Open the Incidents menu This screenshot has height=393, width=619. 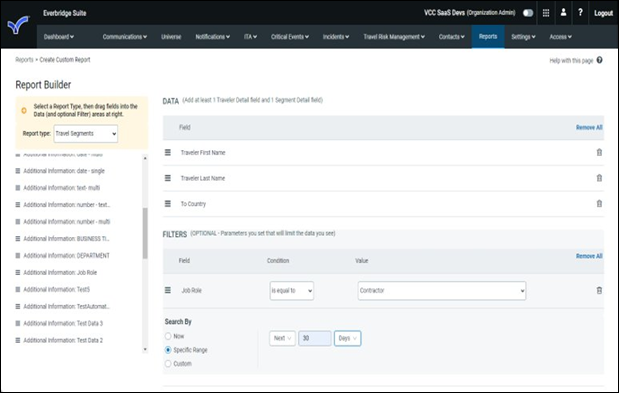(x=336, y=37)
